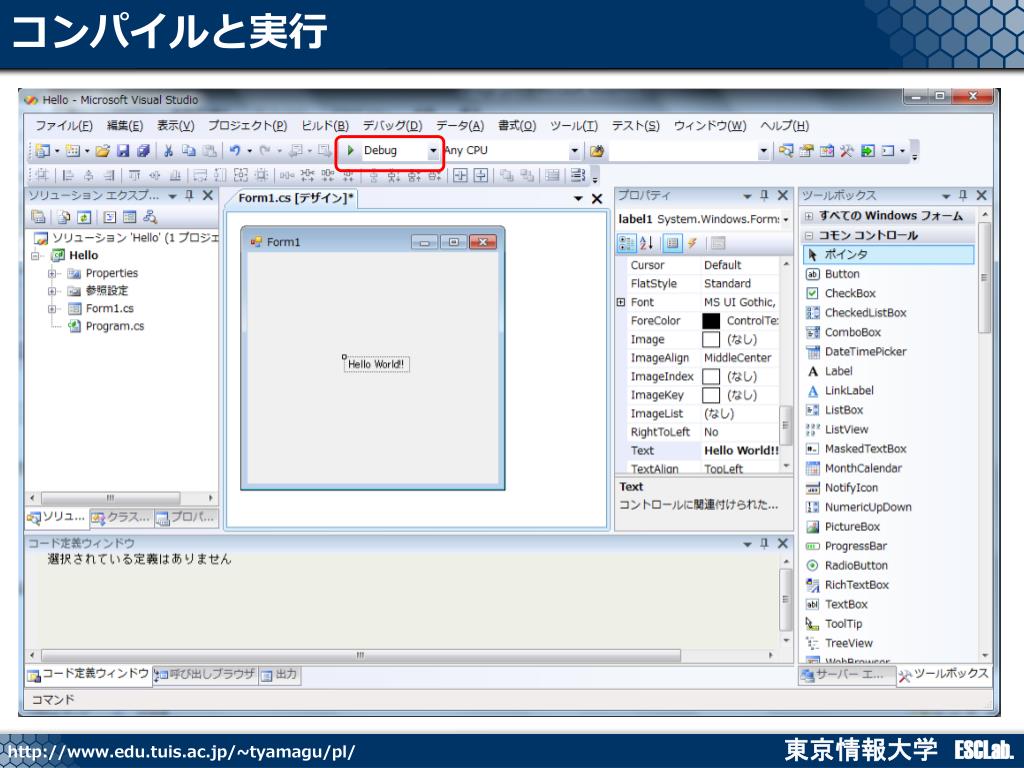Expand the Font property group
This screenshot has width=1024, height=768.
point(621,302)
